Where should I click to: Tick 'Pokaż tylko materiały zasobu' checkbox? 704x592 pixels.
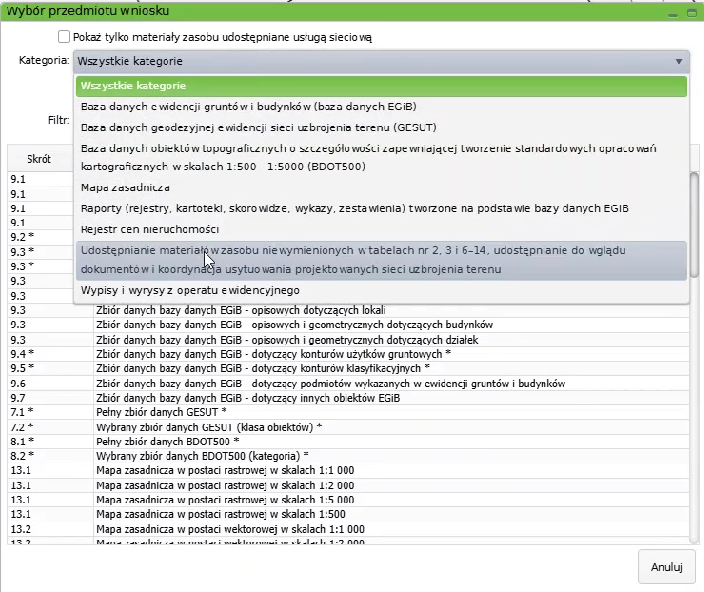pos(65,37)
